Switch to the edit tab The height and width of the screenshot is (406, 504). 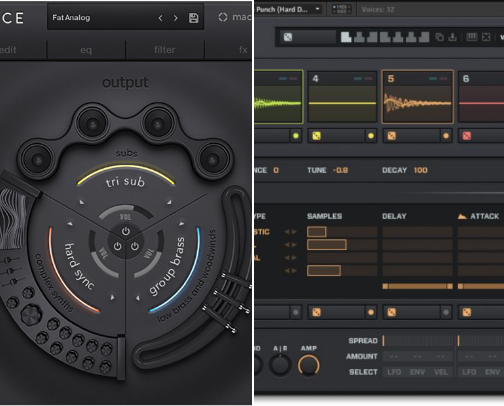8,50
